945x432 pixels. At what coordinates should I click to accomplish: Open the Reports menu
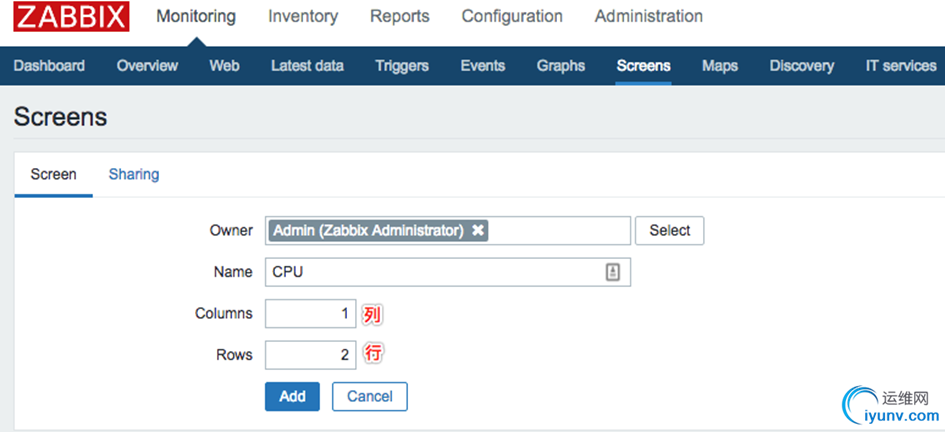[x=399, y=17]
